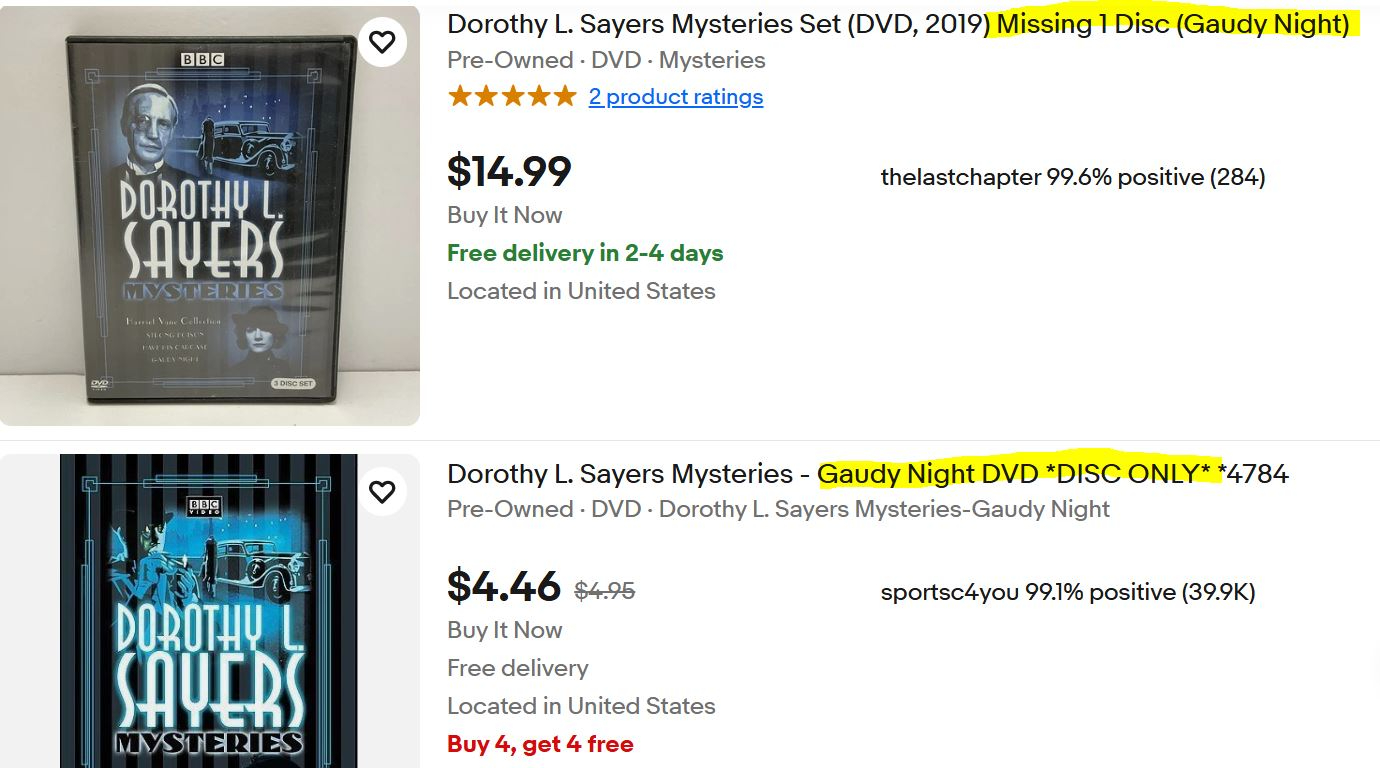Click the crossed-out $4.95 original price

[x=605, y=591]
